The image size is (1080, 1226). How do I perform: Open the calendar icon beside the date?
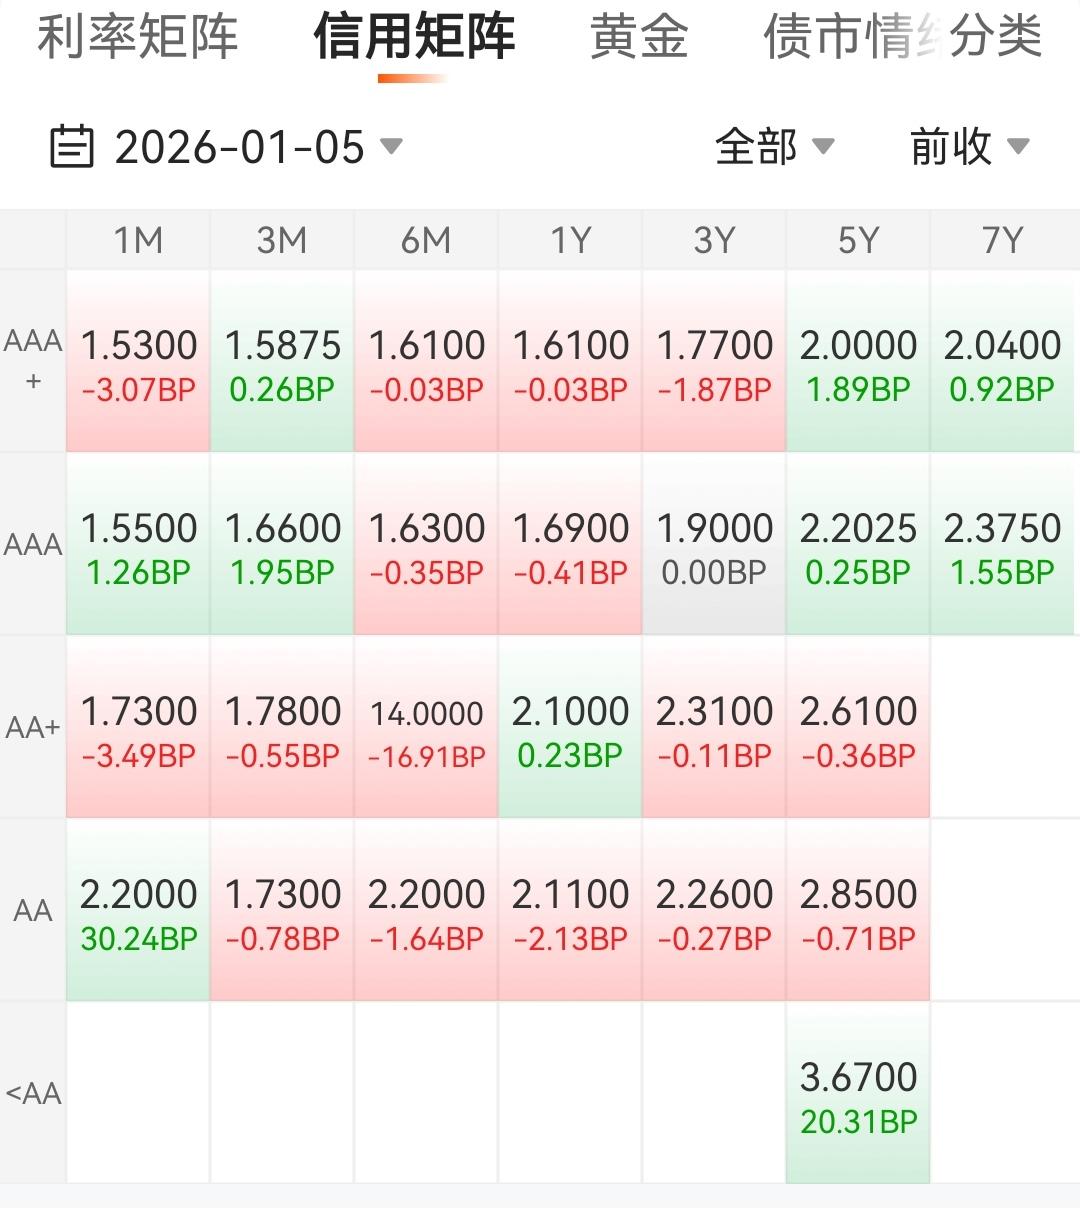point(72,146)
